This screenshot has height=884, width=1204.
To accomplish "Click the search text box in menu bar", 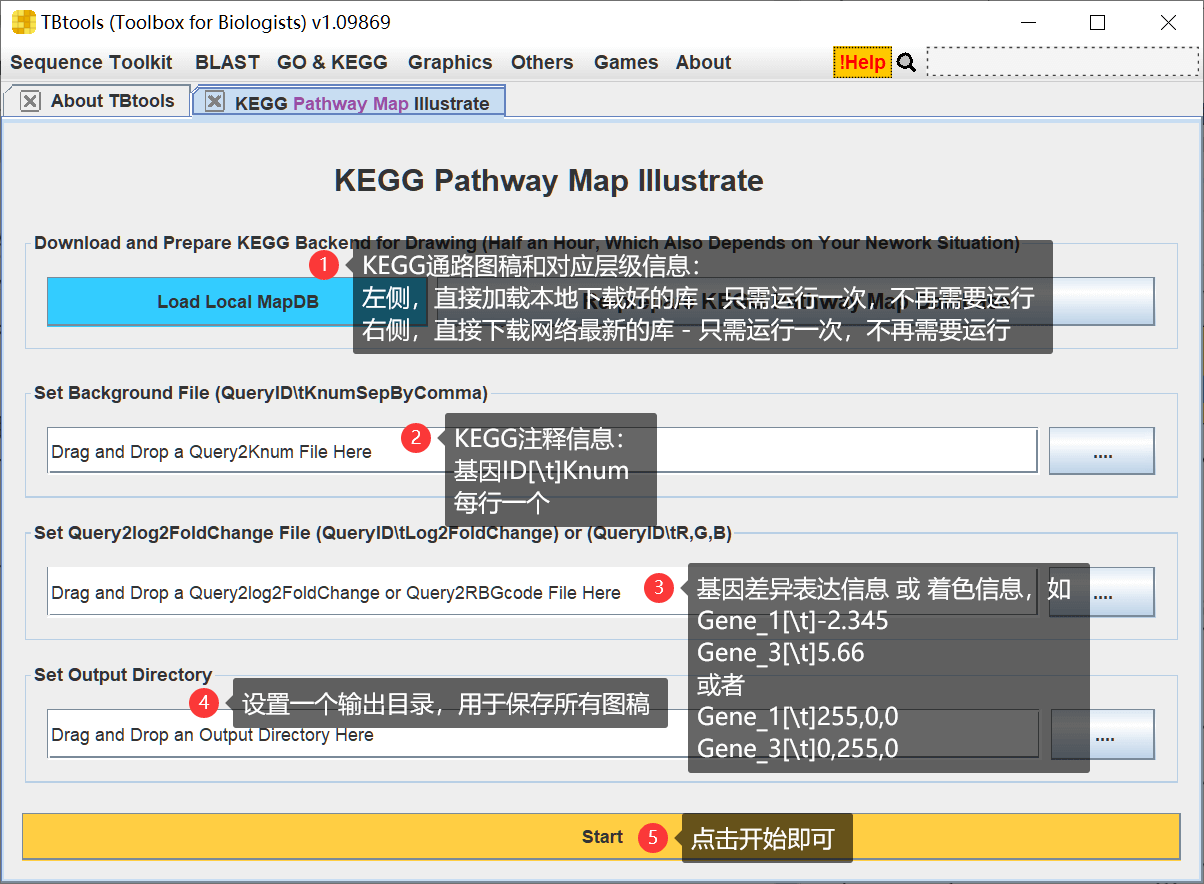I will pos(1062,62).
